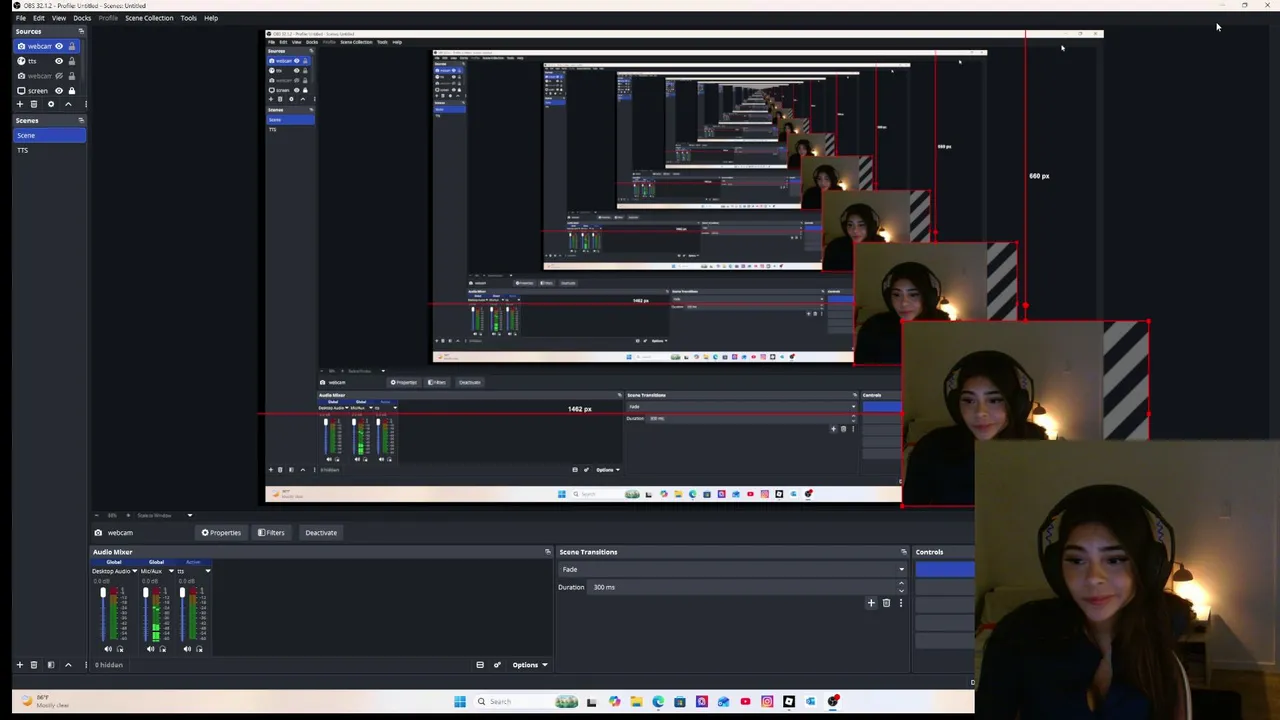Viewport: 1280px width, 720px height.
Task: Open the Audio Mixer Options dropdown
Action: click(529, 665)
